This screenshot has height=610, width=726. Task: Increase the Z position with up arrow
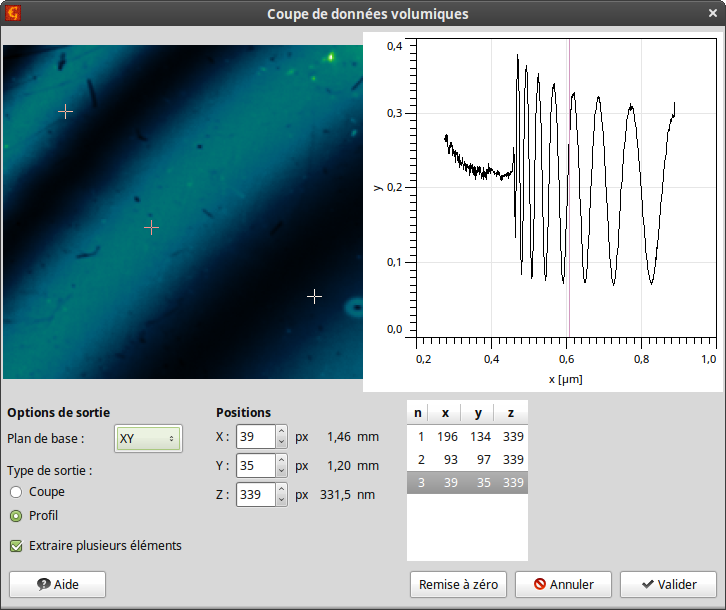click(x=281, y=489)
